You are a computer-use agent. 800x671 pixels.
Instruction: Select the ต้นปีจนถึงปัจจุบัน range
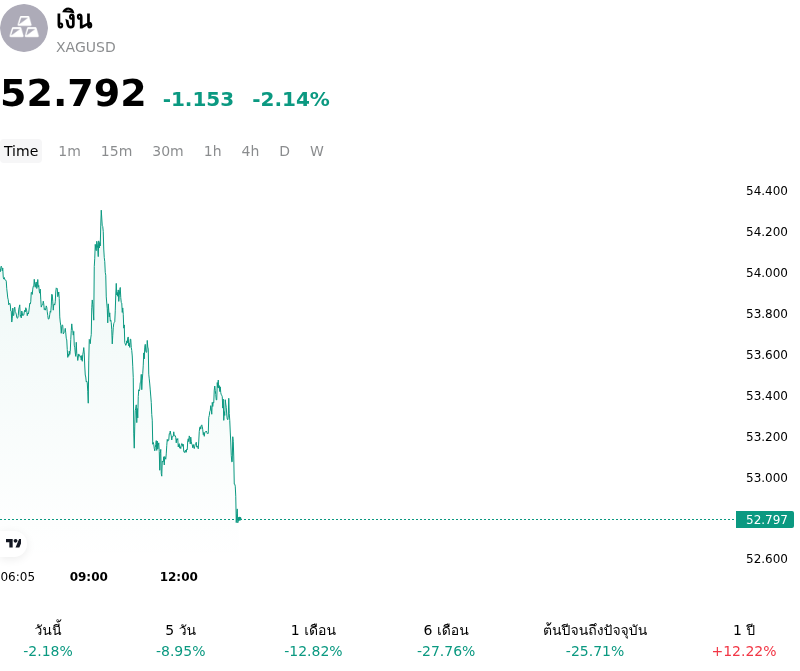pyautogui.click(x=595, y=640)
